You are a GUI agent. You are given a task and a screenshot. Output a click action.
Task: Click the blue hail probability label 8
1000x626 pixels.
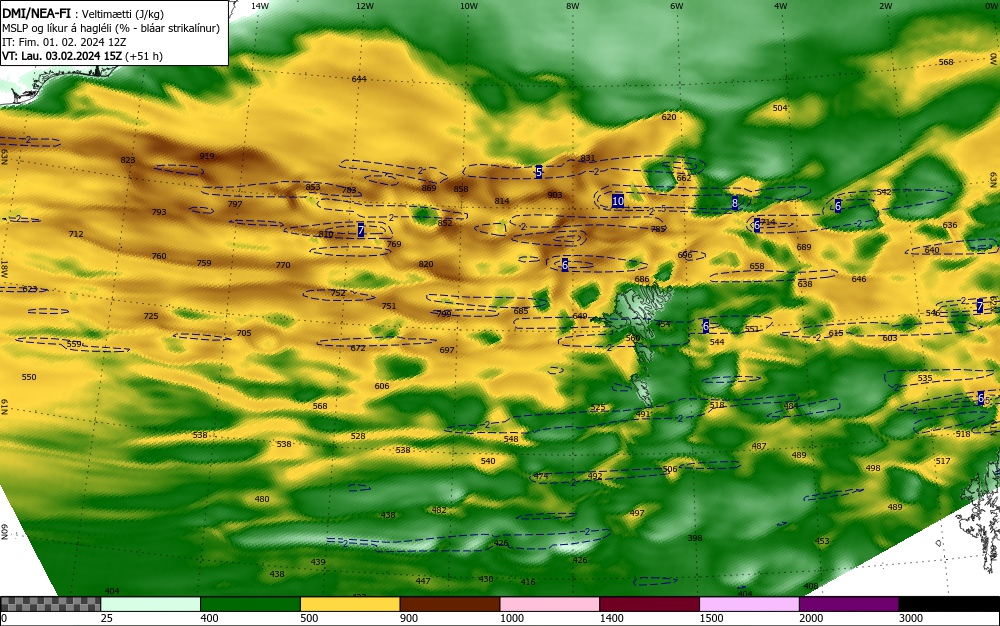(x=735, y=203)
